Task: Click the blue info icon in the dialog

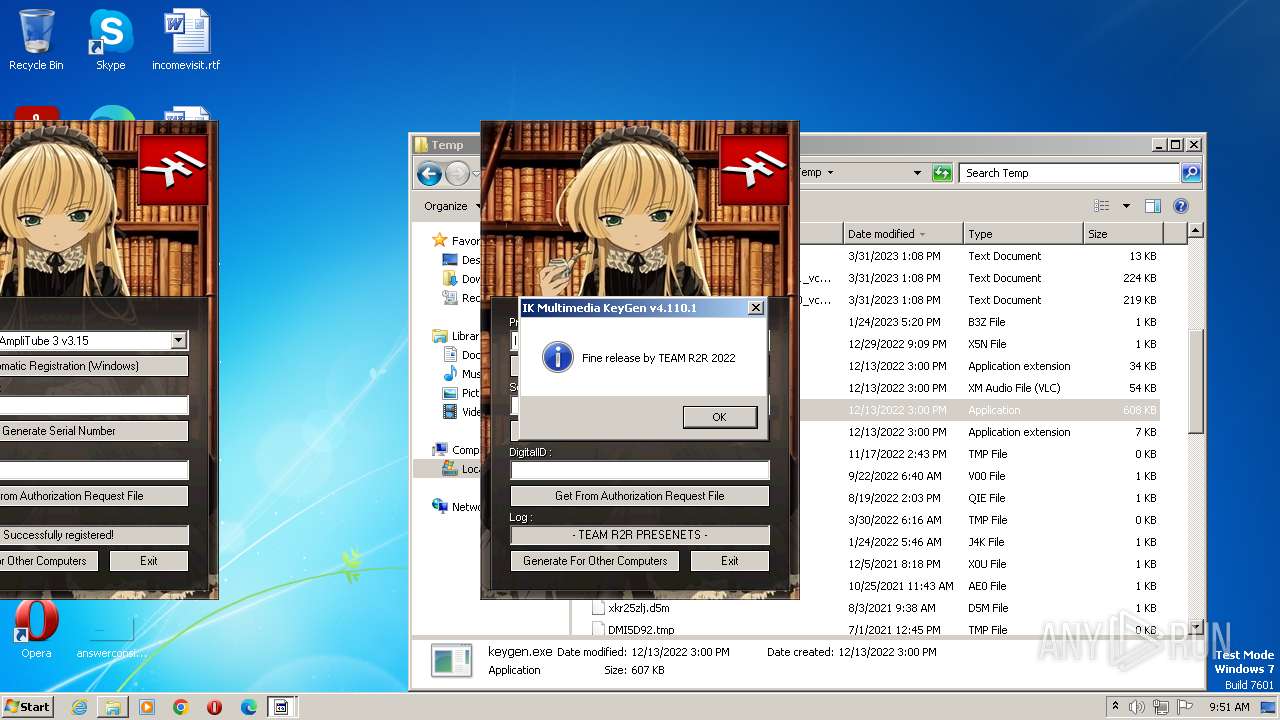Action: click(x=557, y=357)
